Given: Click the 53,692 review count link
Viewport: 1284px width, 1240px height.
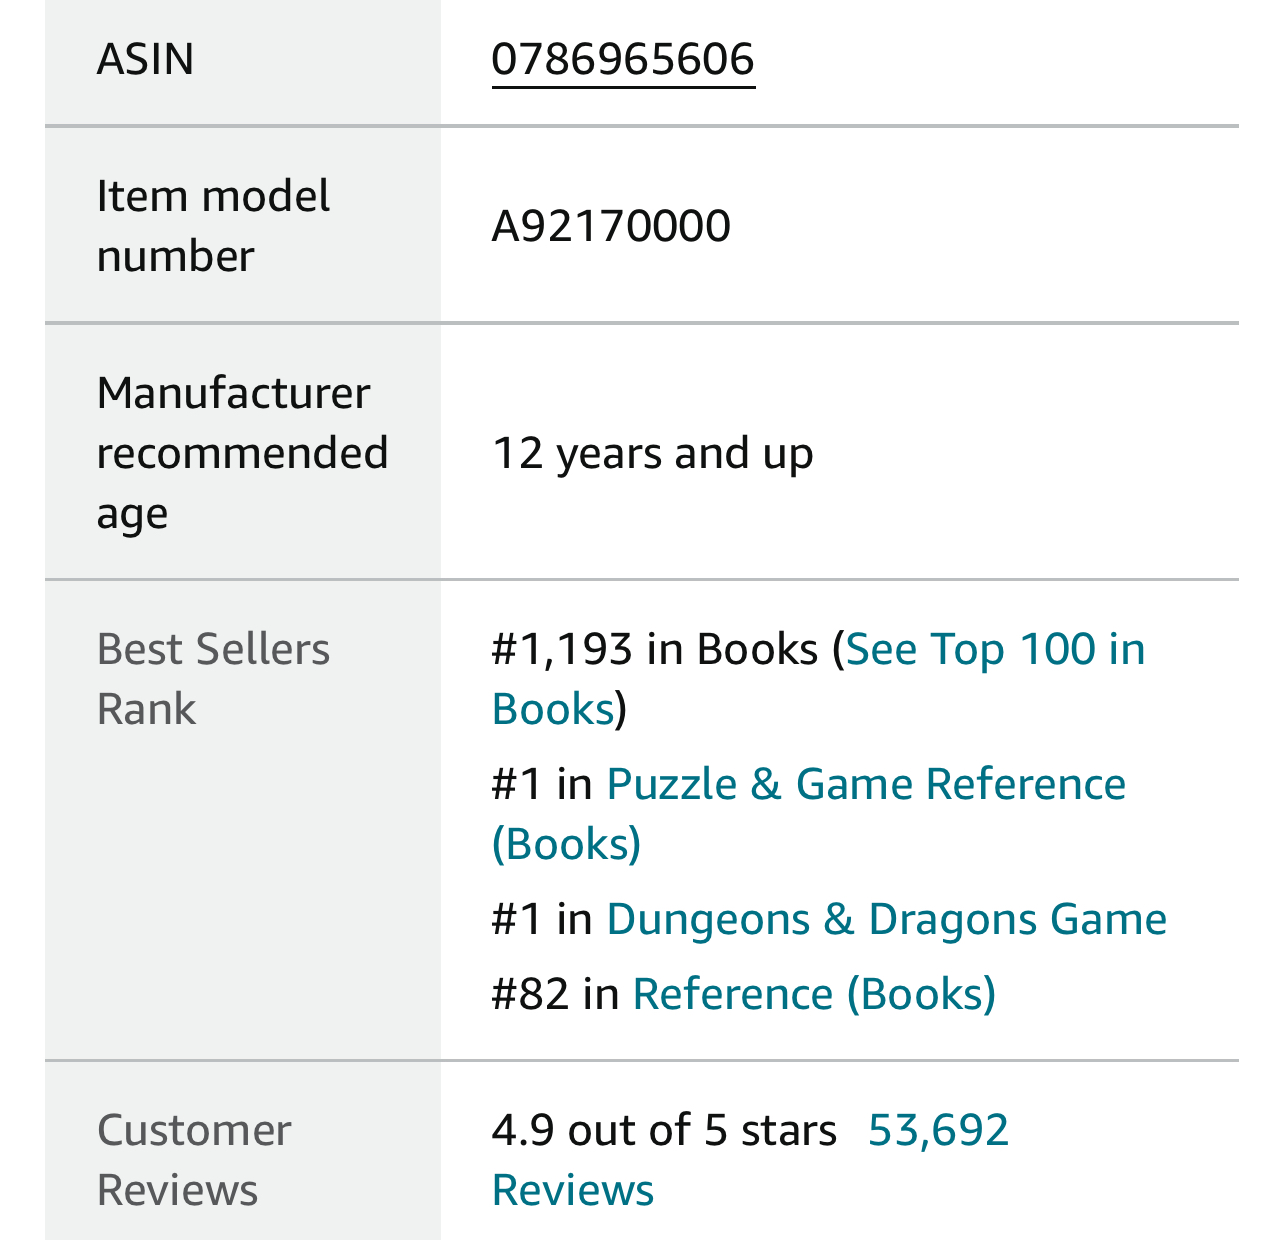Looking at the screenshot, I should [x=938, y=1130].
